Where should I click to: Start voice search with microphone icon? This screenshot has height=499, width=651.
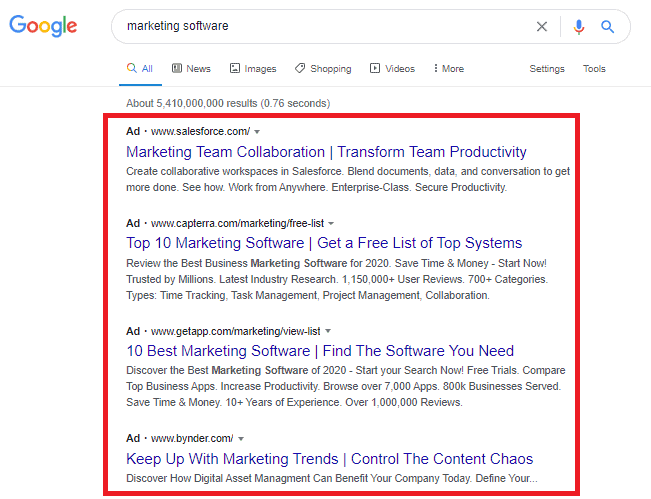[x=578, y=27]
